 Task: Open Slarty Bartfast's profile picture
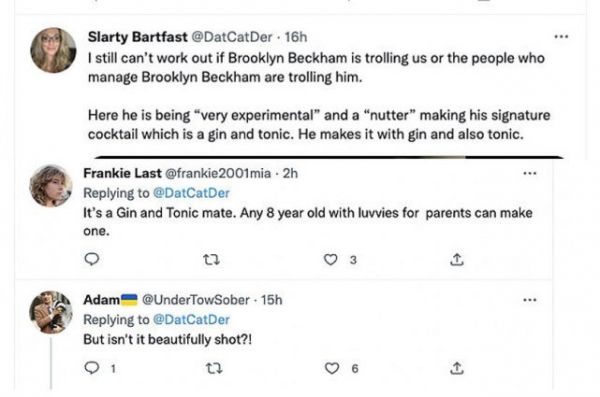click(x=53, y=50)
